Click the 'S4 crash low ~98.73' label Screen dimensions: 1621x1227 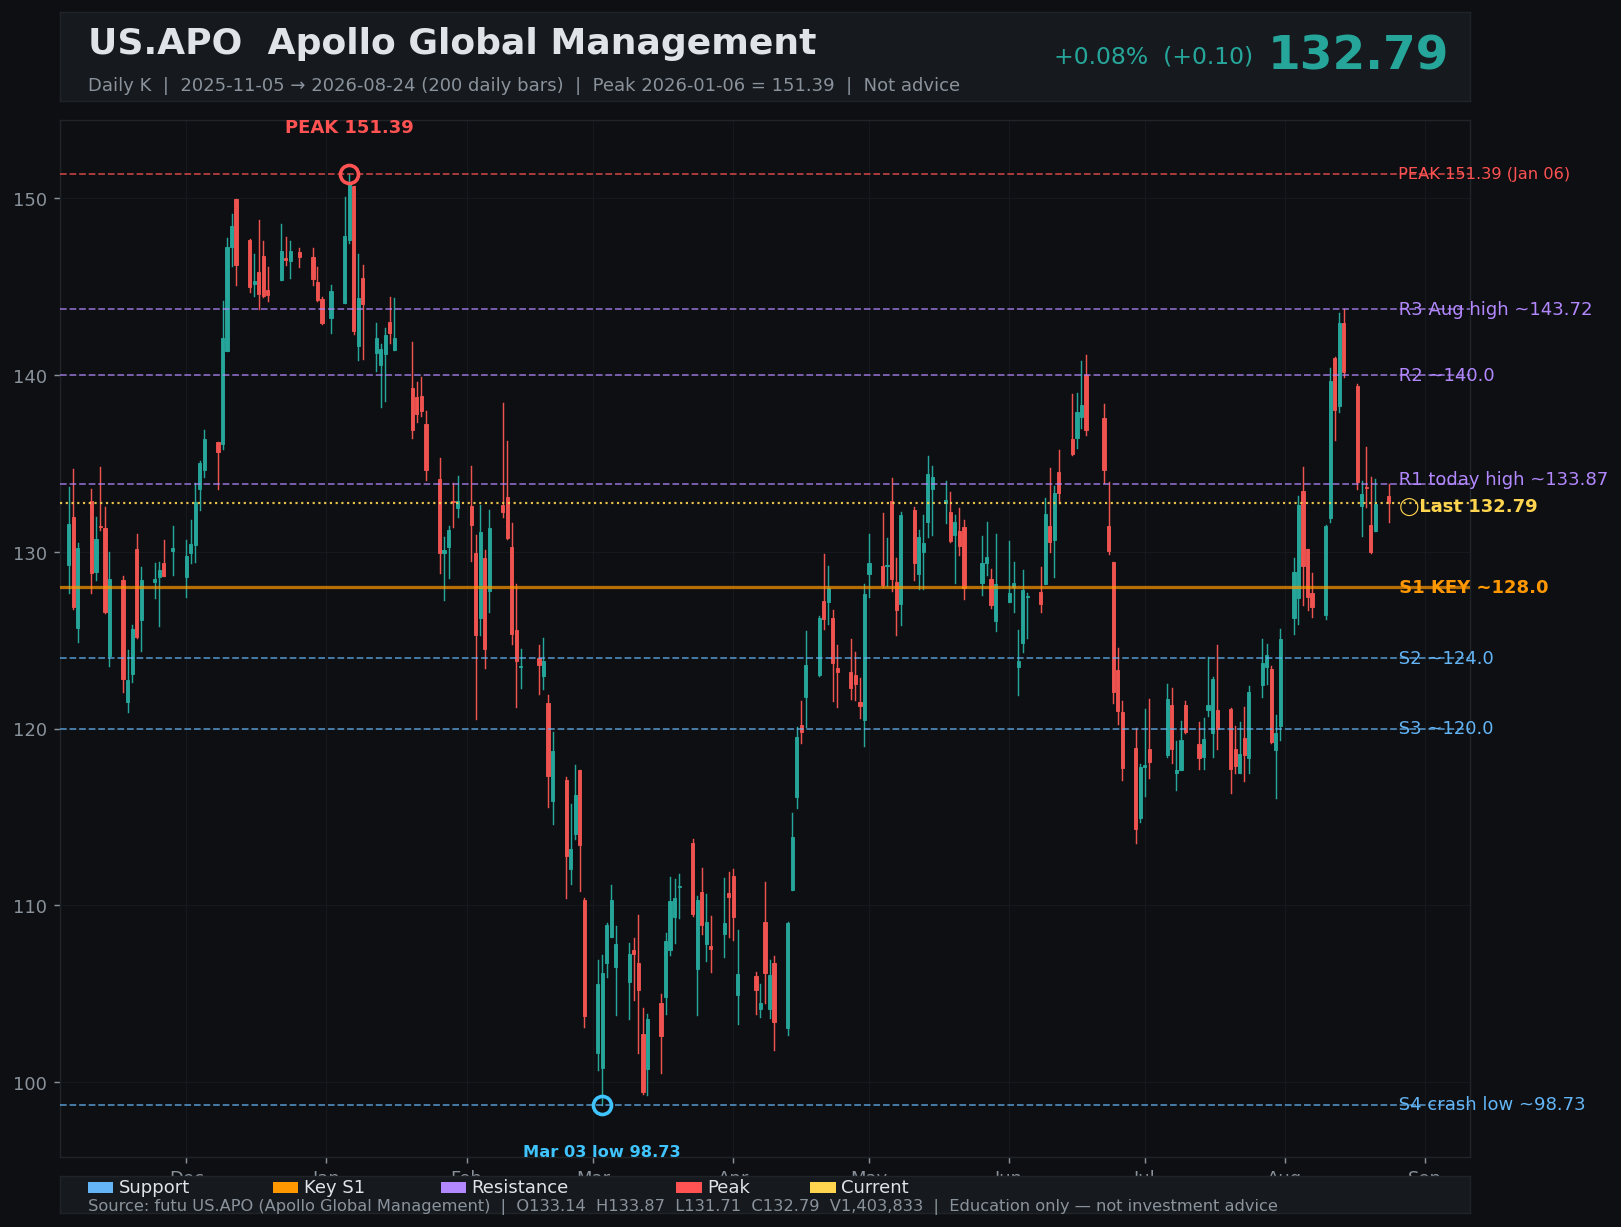pyautogui.click(x=1491, y=1104)
